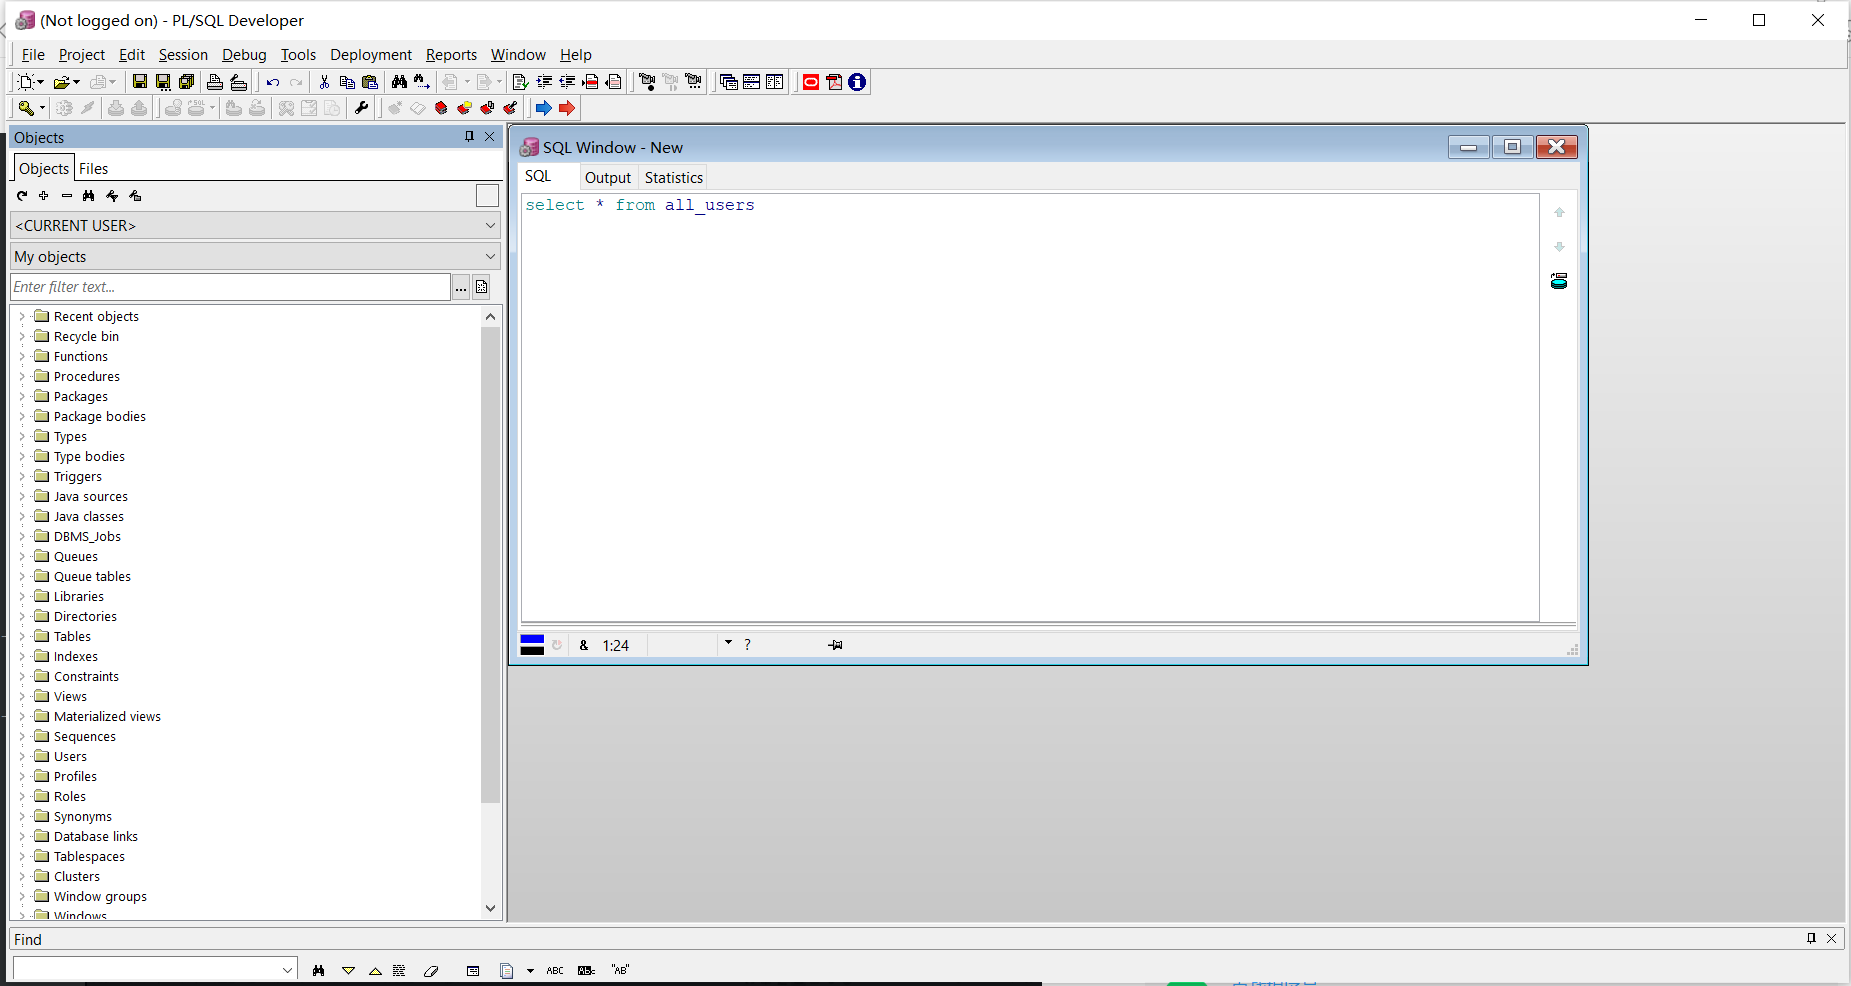Click the Undo arrow icon
Image resolution: width=1851 pixels, height=986 pixels.
point(273,82)
